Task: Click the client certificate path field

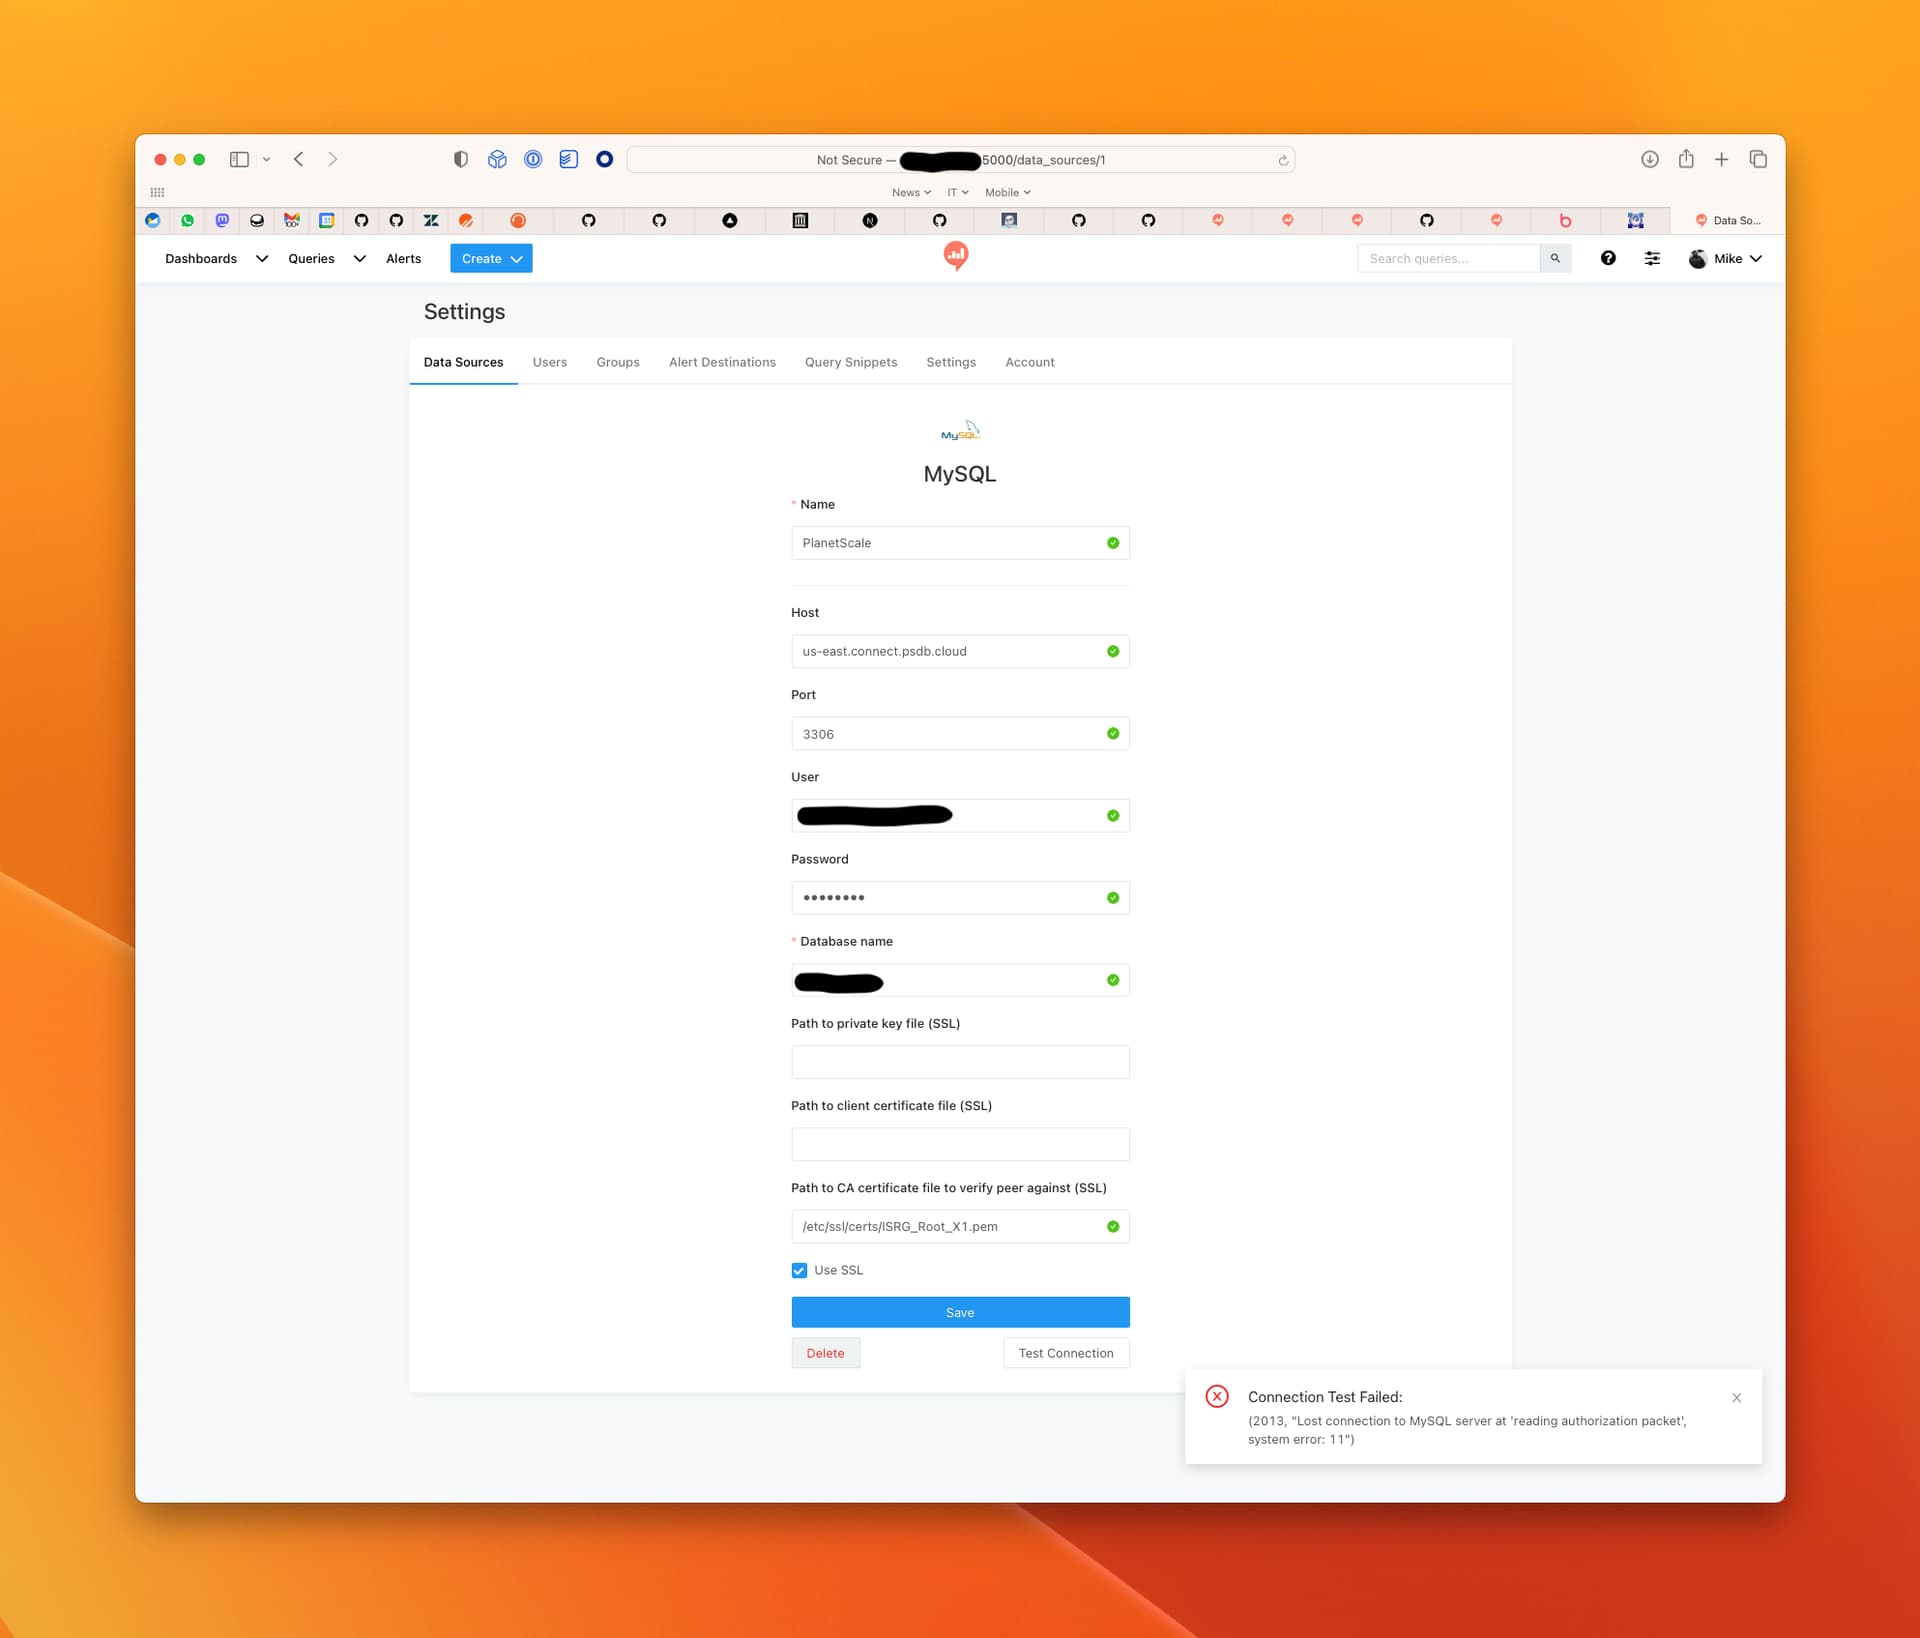Action: (960, 1145)
